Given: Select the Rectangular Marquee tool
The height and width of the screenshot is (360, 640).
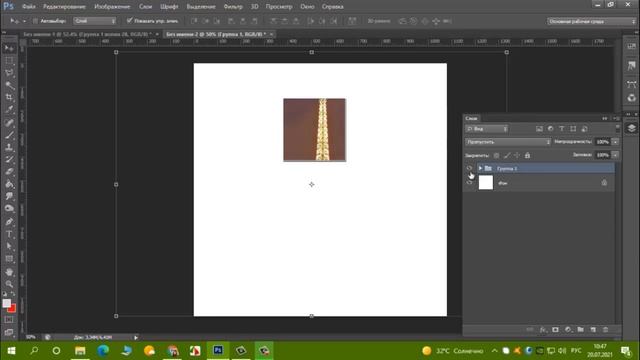Looking at the screenshot, I should [x=9, y=61].
